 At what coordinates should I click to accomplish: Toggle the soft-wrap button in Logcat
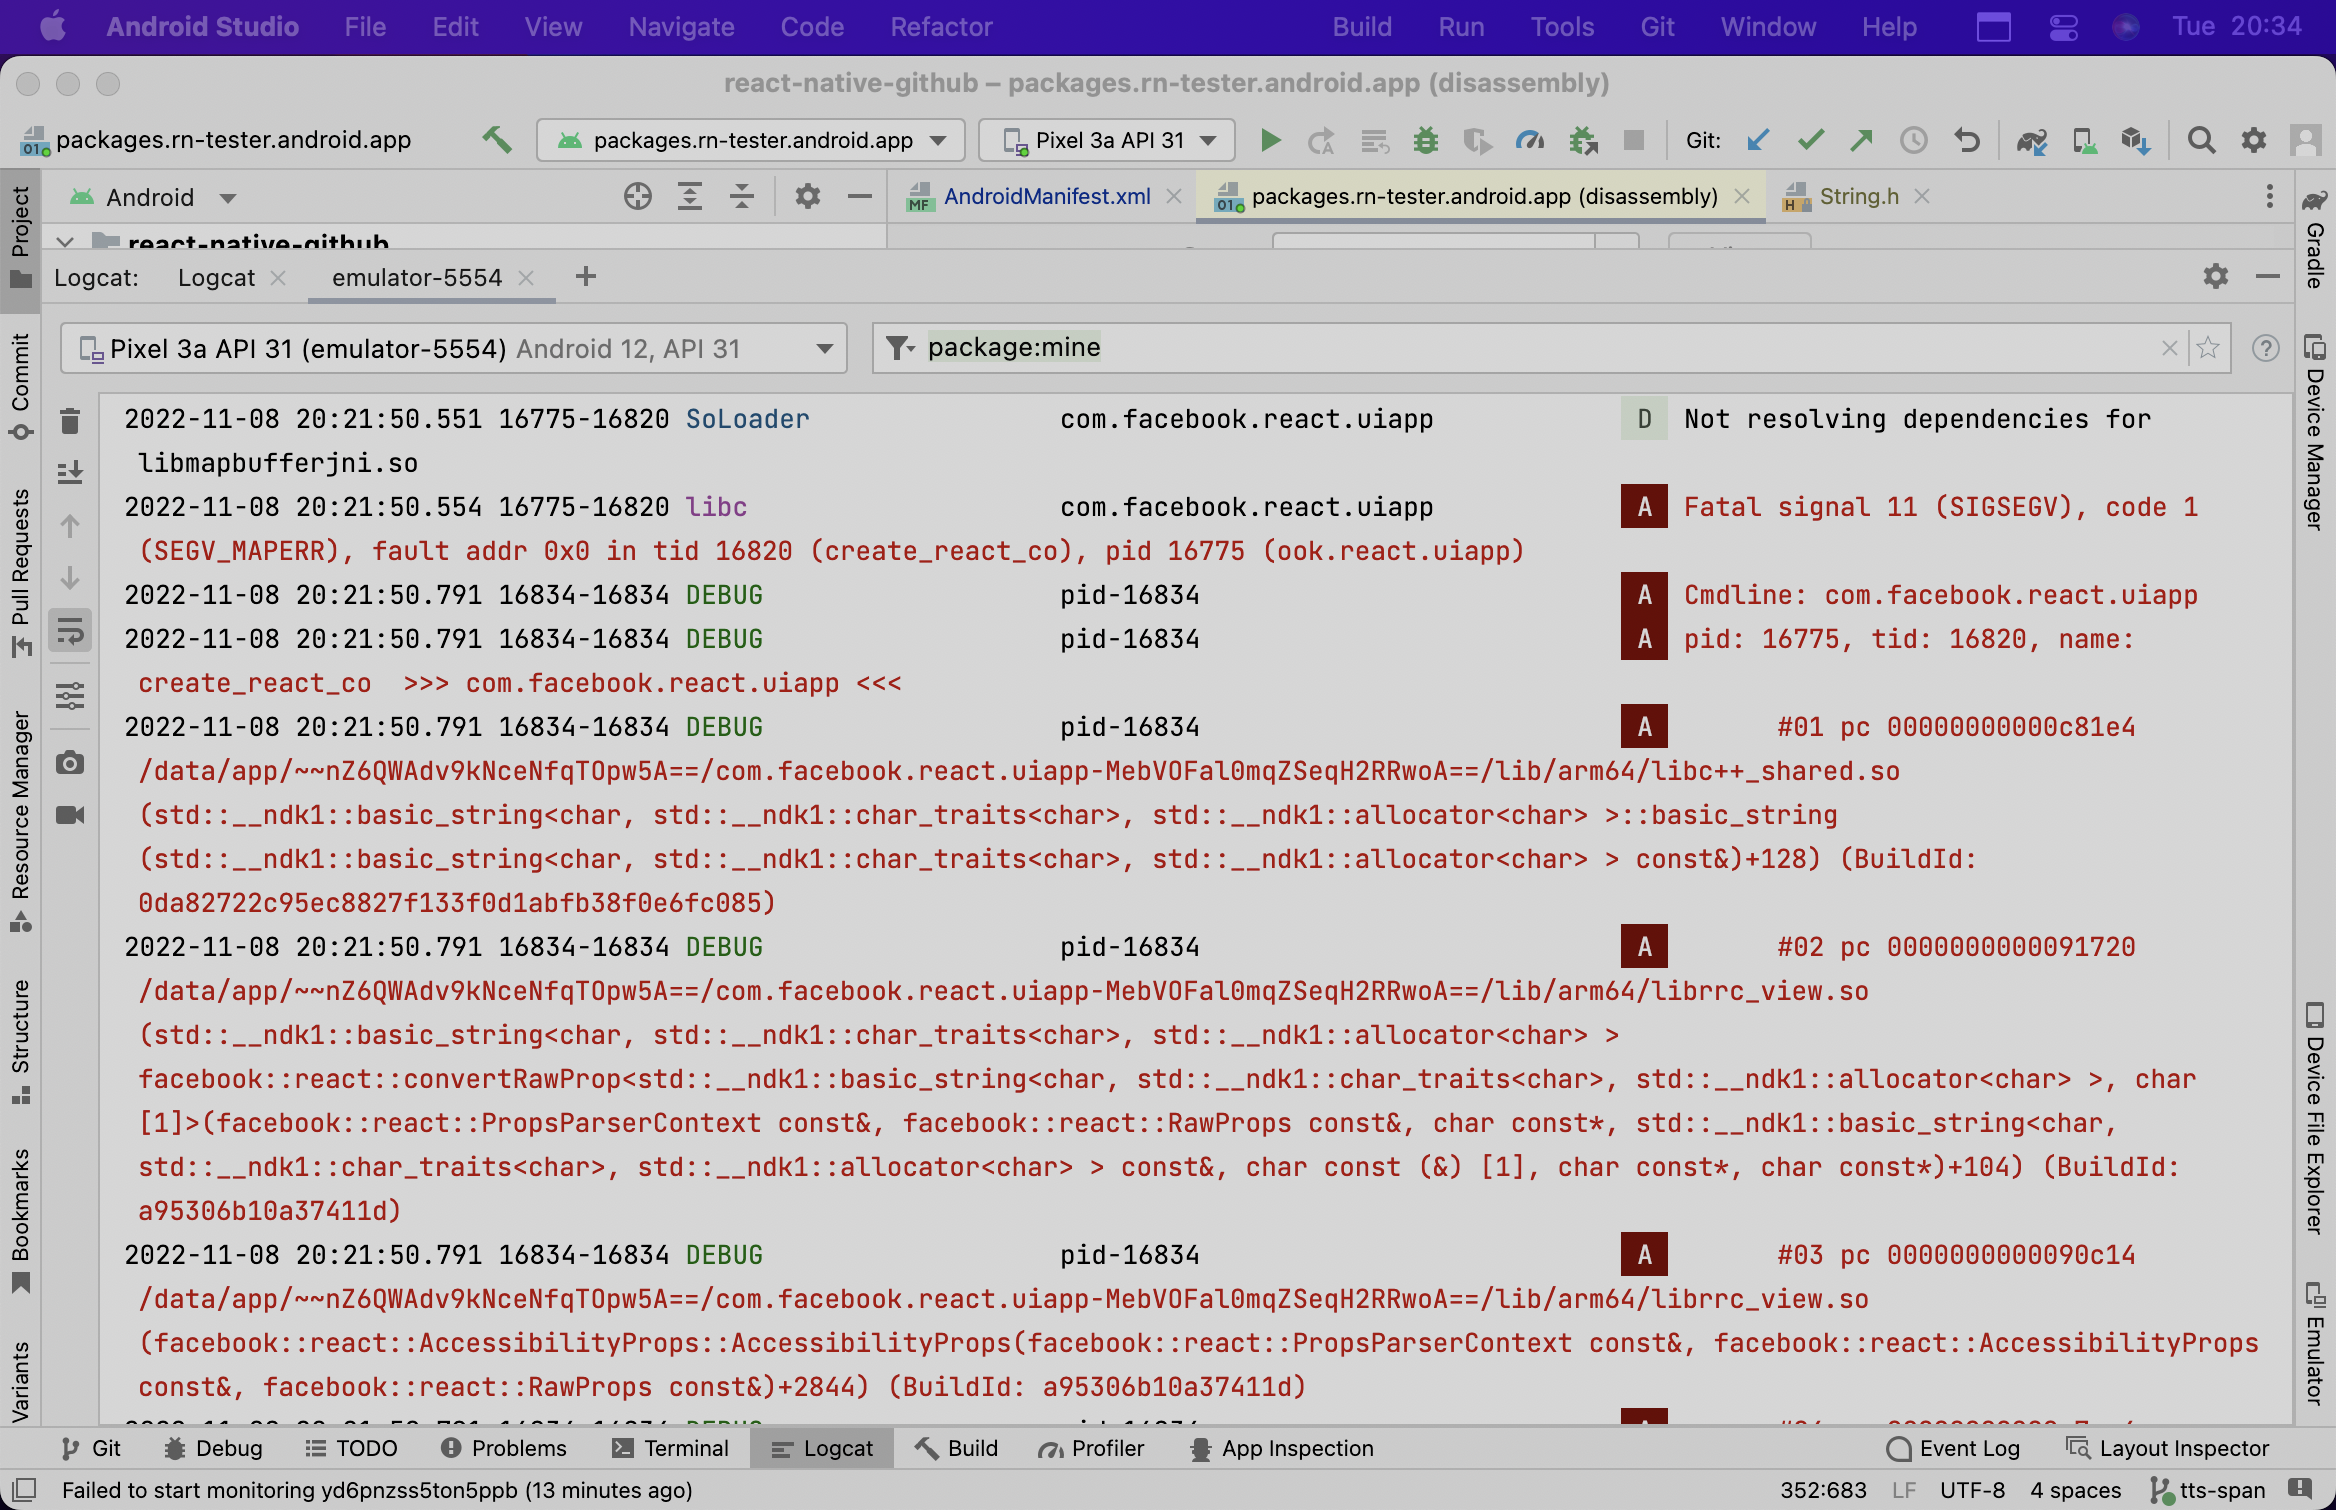click(70, 631)
